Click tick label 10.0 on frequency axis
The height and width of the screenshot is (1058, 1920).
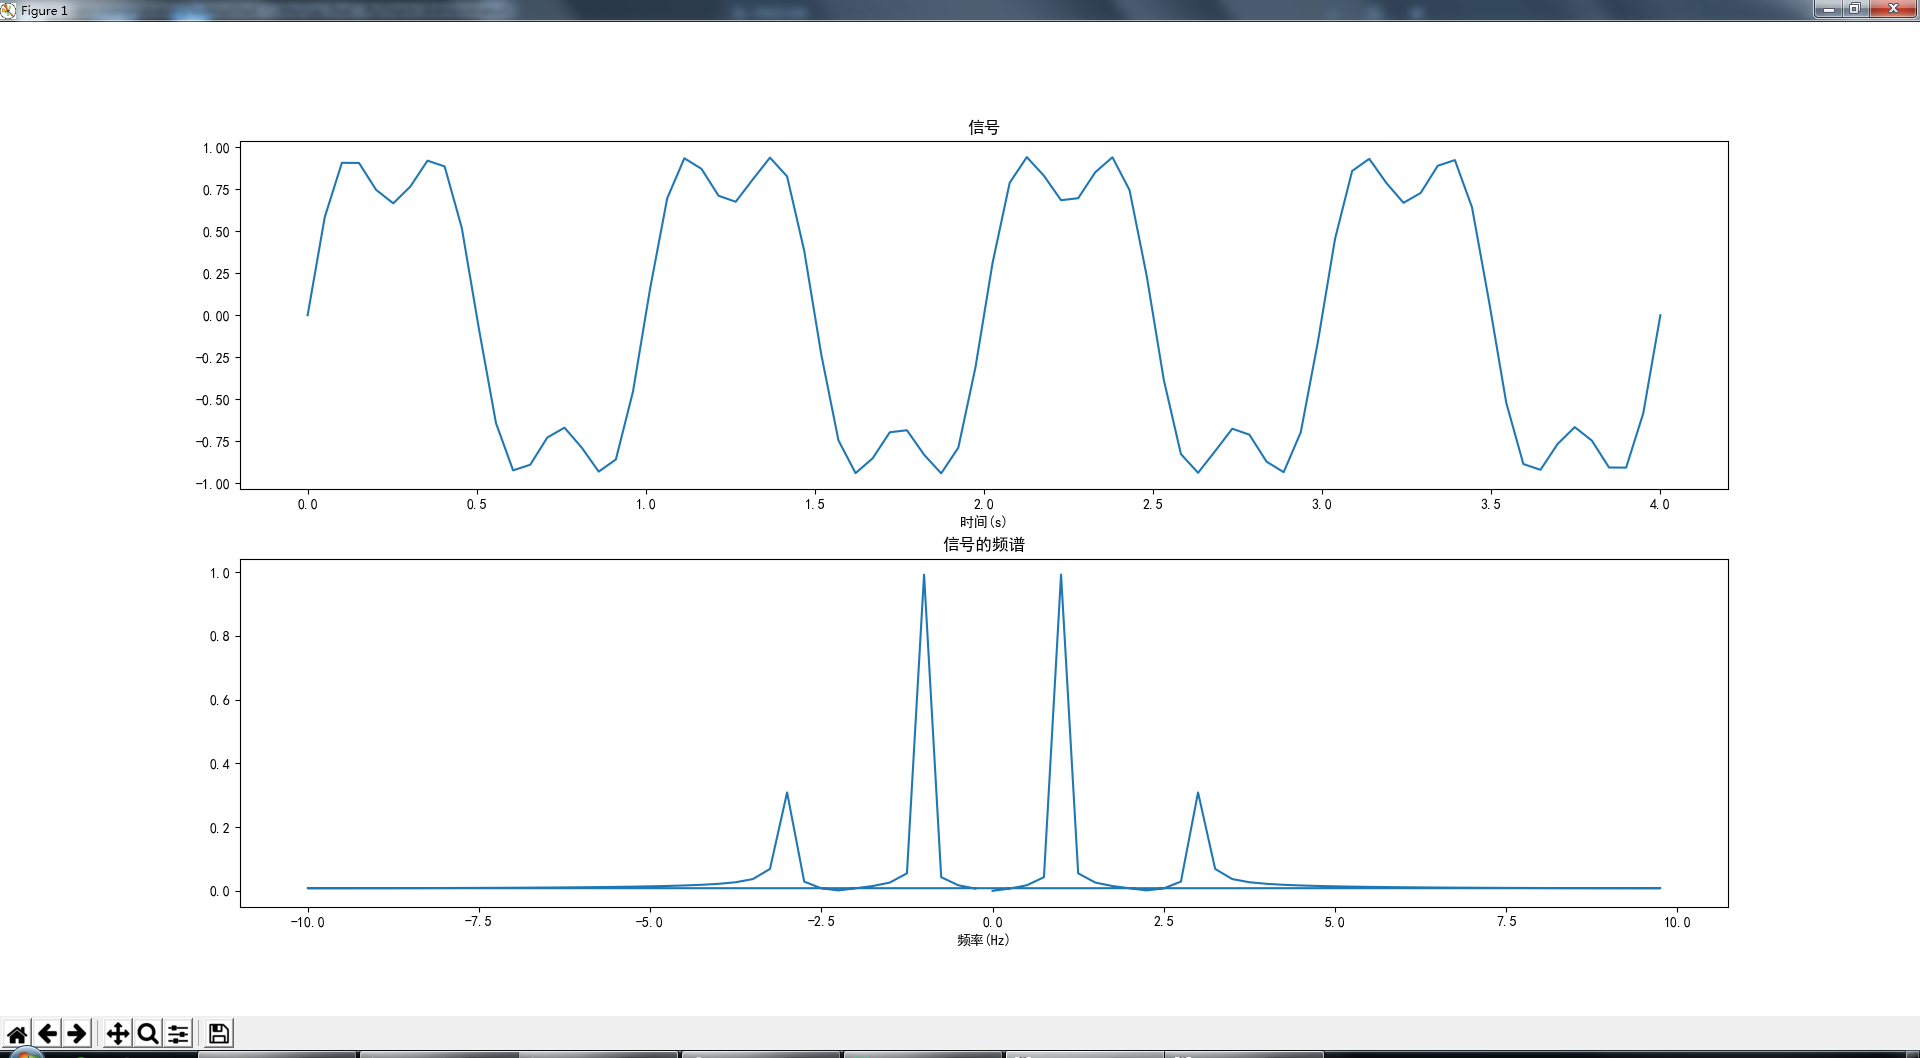1677,922
